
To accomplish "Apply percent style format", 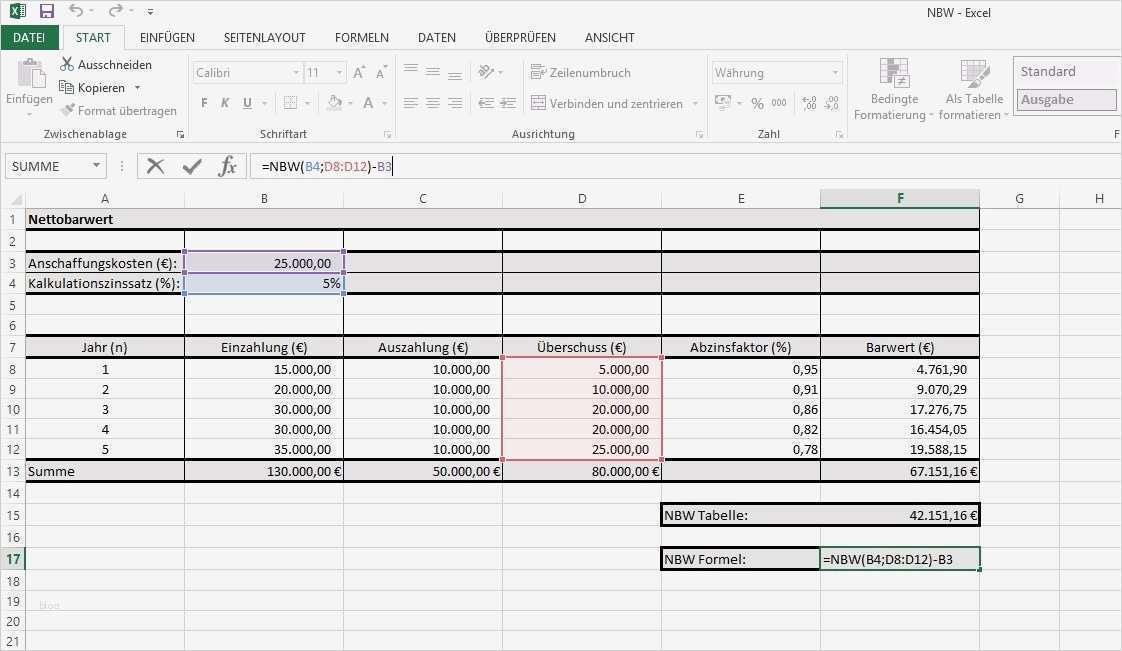I will pyautogui.click(x=757, y=103).
